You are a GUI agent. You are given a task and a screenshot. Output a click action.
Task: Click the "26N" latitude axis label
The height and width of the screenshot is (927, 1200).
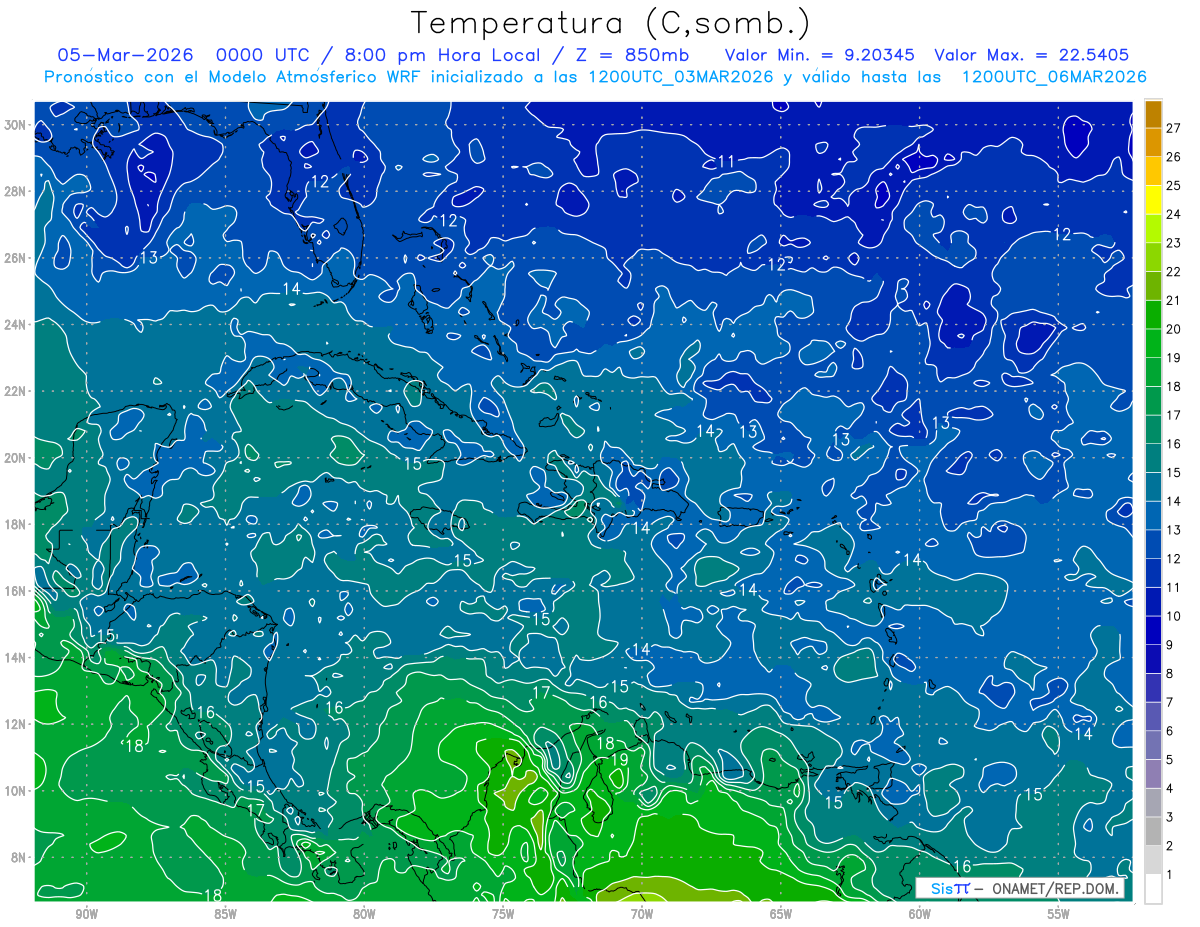(x=17, y=258)
